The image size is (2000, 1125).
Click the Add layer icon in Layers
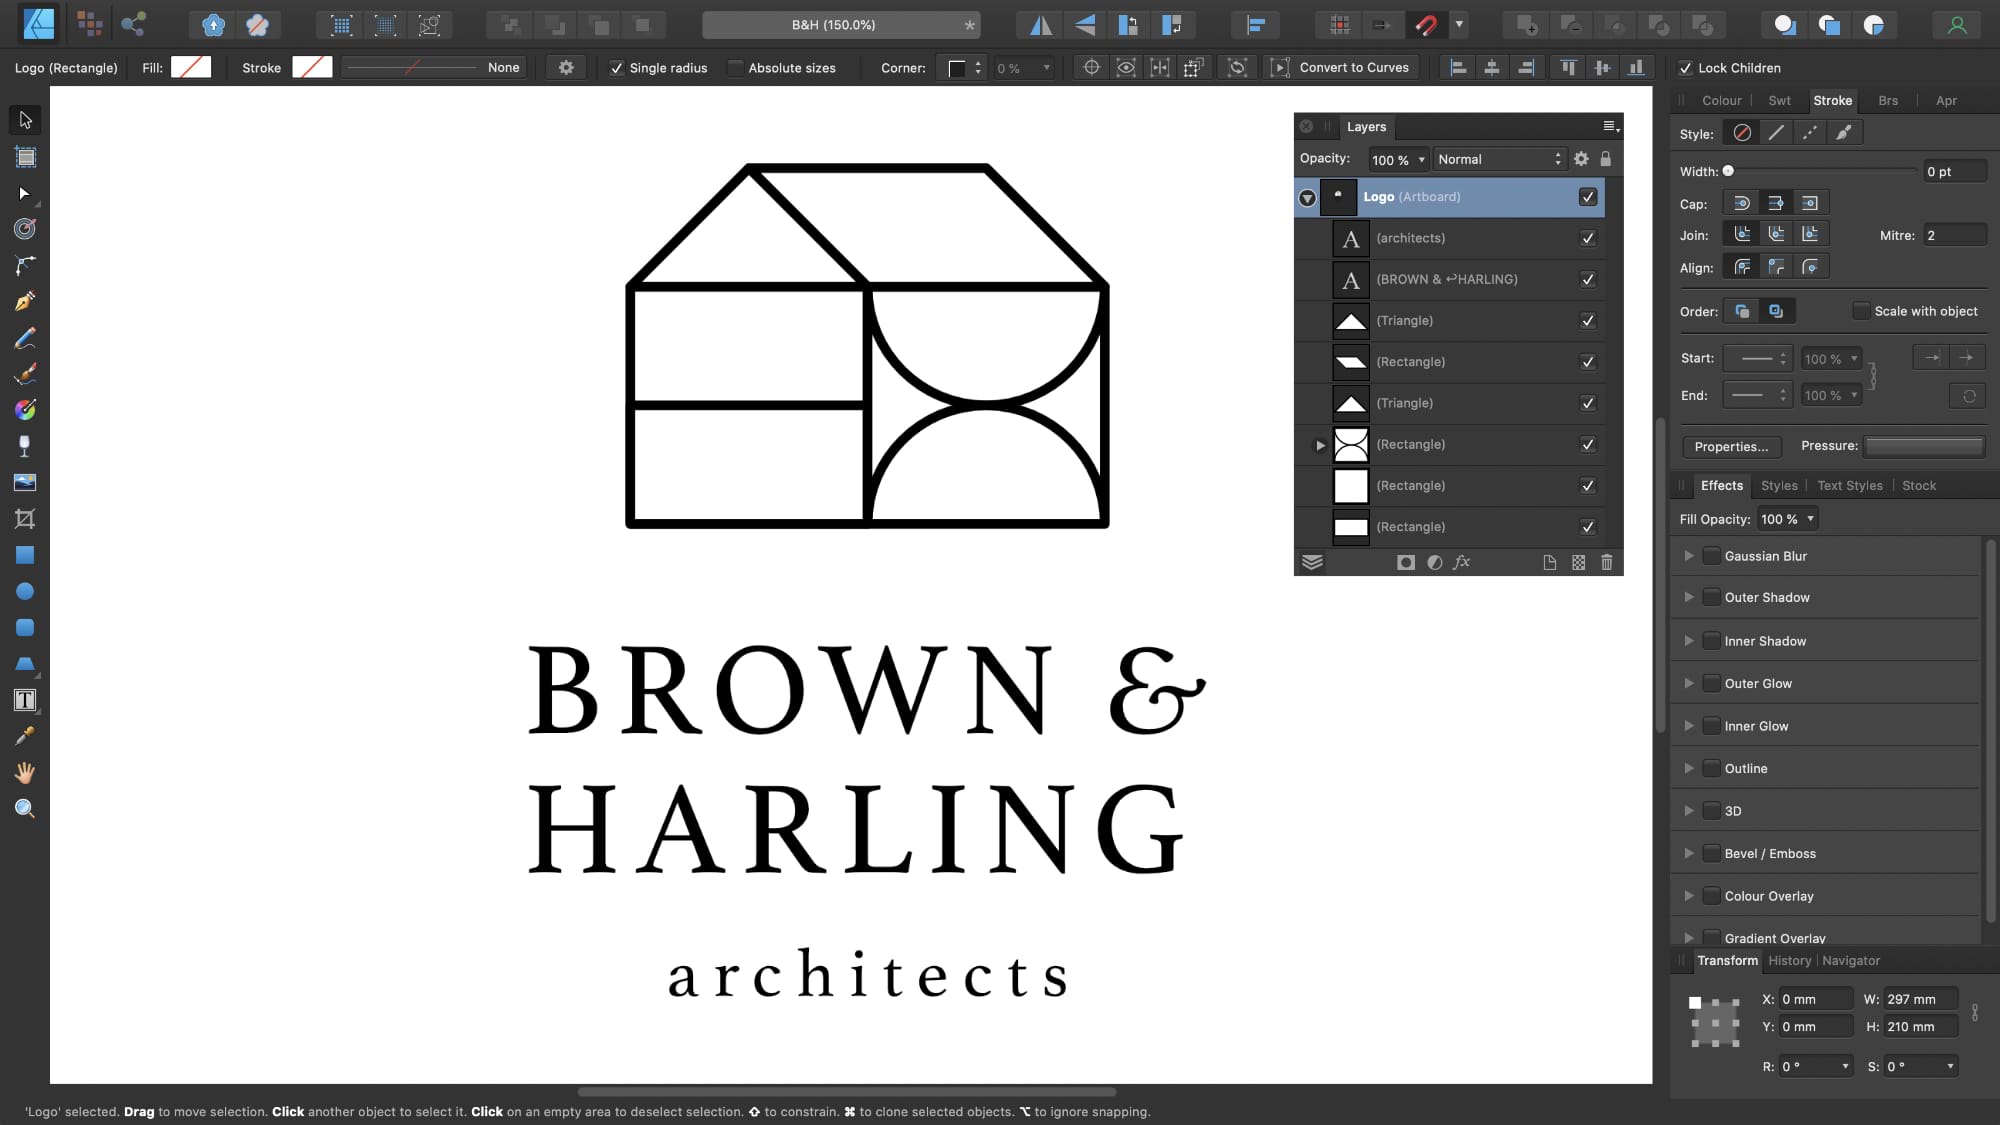[x=1549, y=562]
